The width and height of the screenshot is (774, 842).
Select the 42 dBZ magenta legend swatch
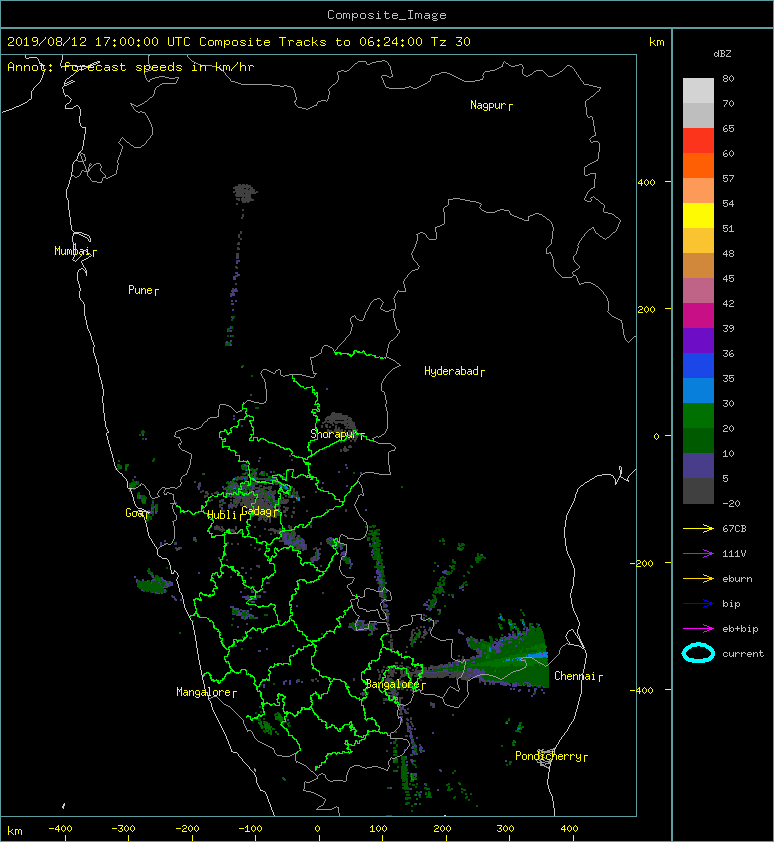coord(698,315)
